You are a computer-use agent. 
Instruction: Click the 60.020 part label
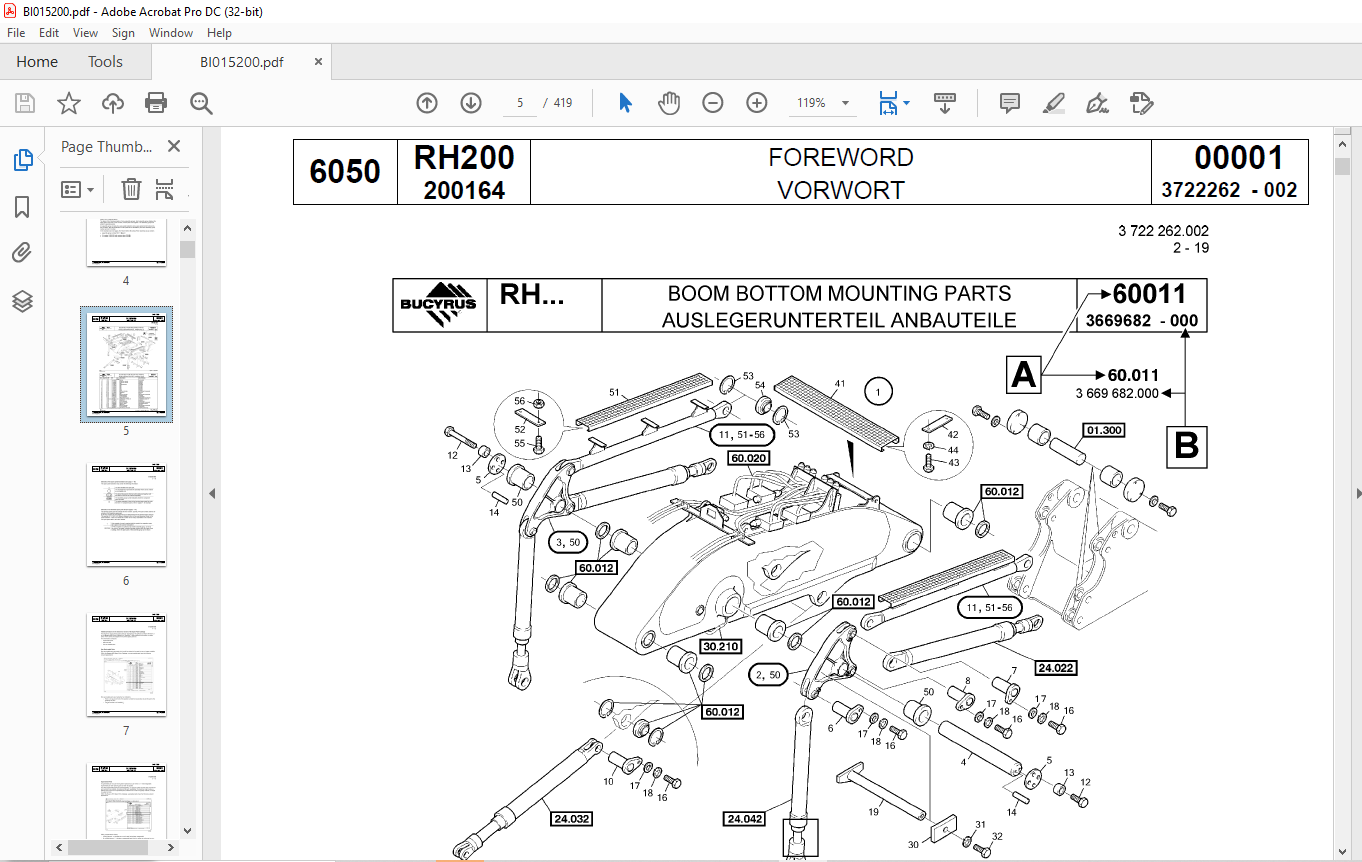pos(748,459)
